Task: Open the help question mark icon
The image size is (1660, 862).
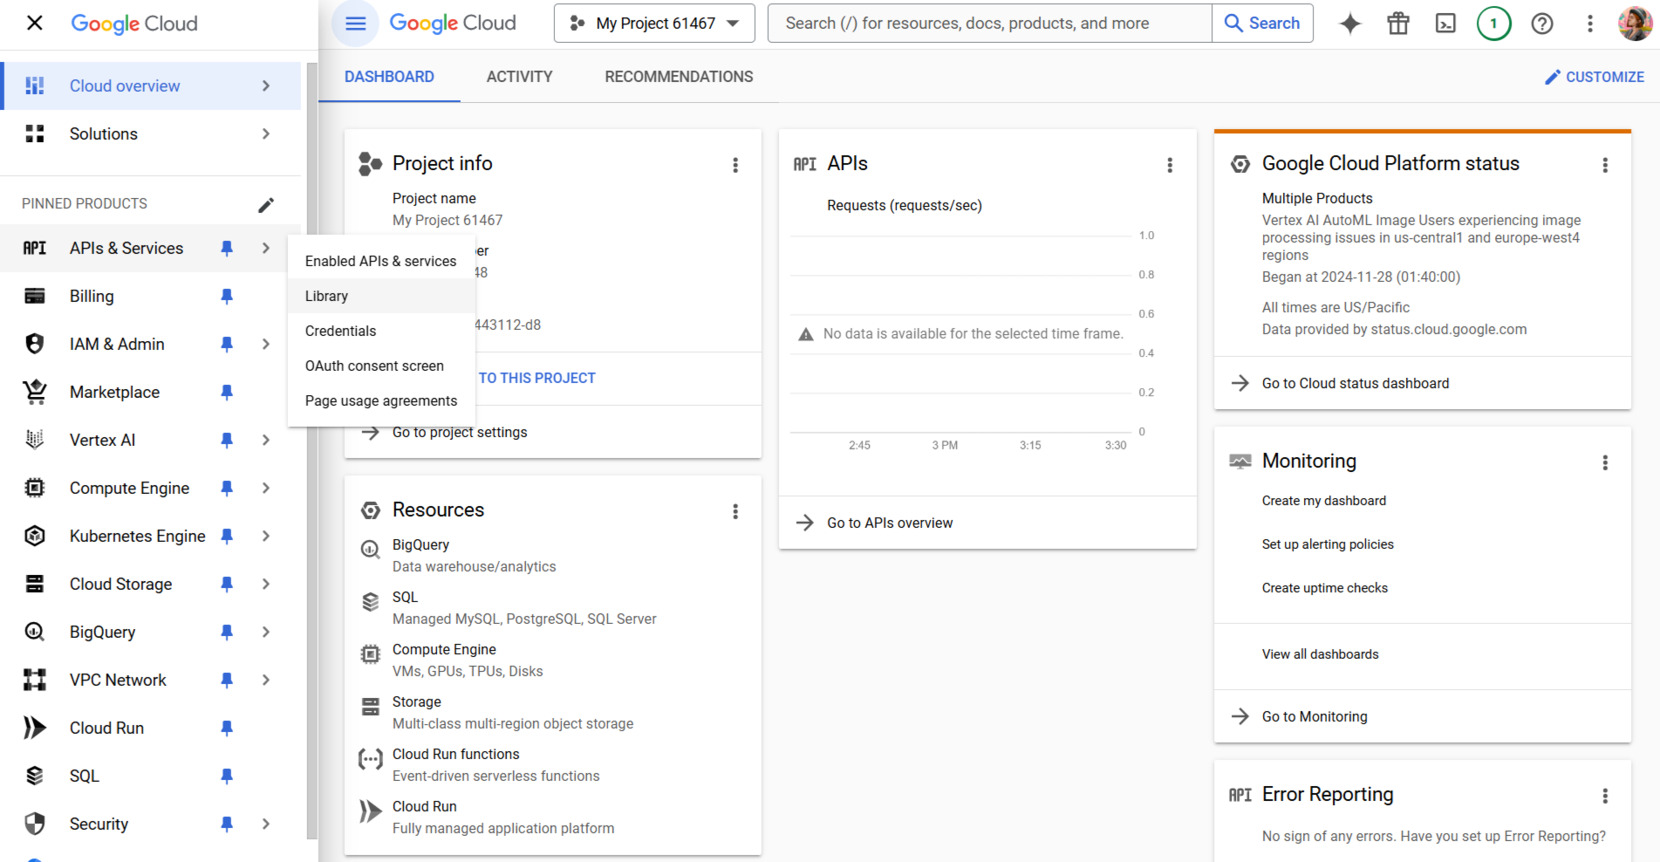Action: click(x=1542, y=23)
